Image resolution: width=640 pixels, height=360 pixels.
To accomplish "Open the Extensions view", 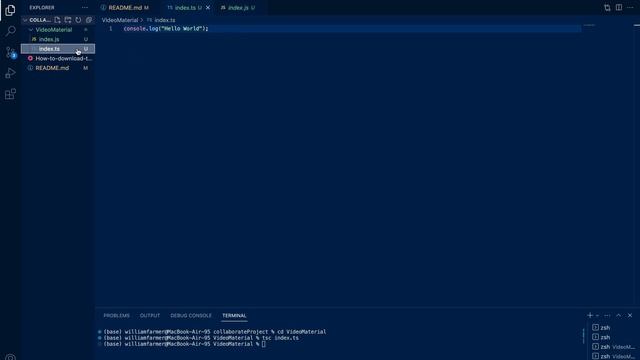I will click(10, 94).
